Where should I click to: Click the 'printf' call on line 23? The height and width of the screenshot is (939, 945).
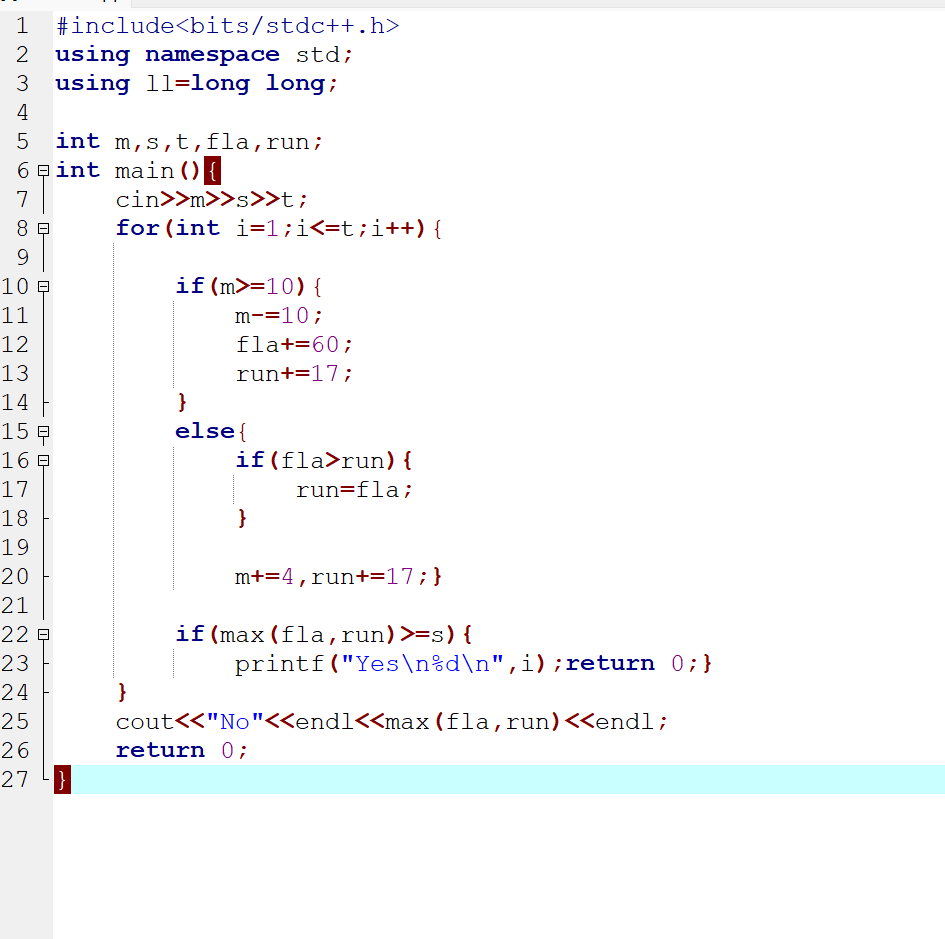point(279,664)
